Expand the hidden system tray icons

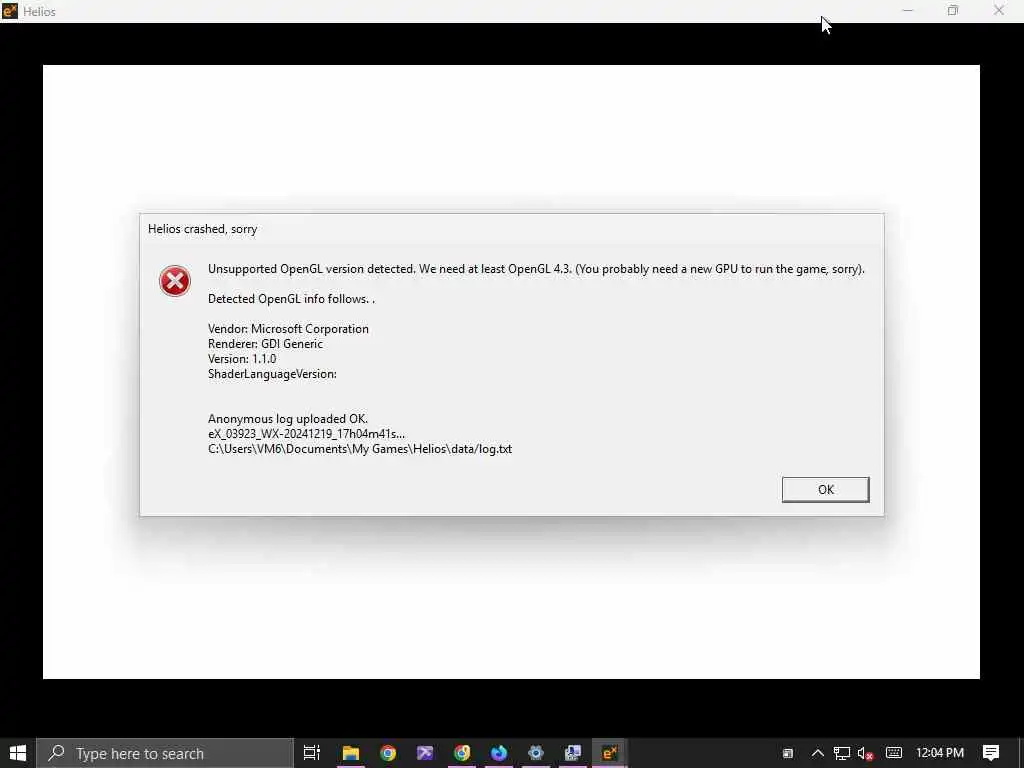click(x=818, y=753)
